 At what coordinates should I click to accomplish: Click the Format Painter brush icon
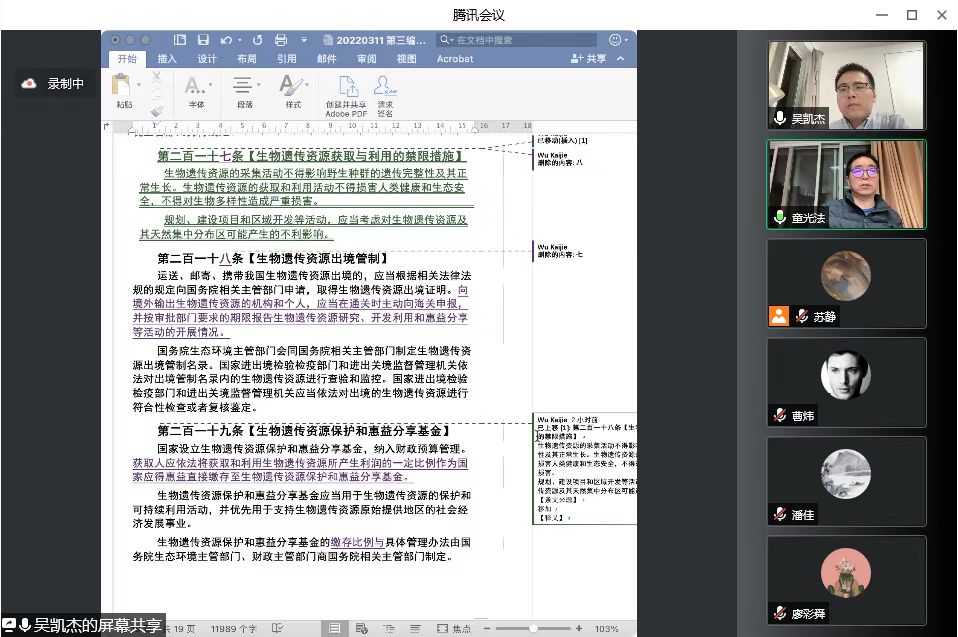point(156,111)
